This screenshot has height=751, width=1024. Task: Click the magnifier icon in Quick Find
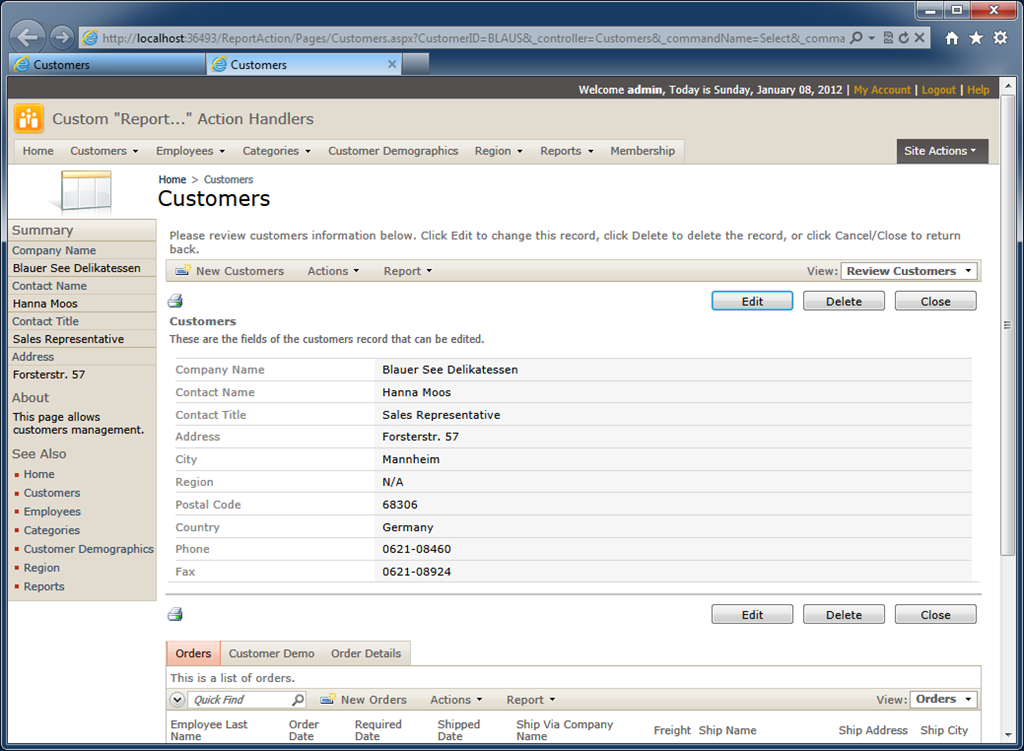tap(298, 699)
